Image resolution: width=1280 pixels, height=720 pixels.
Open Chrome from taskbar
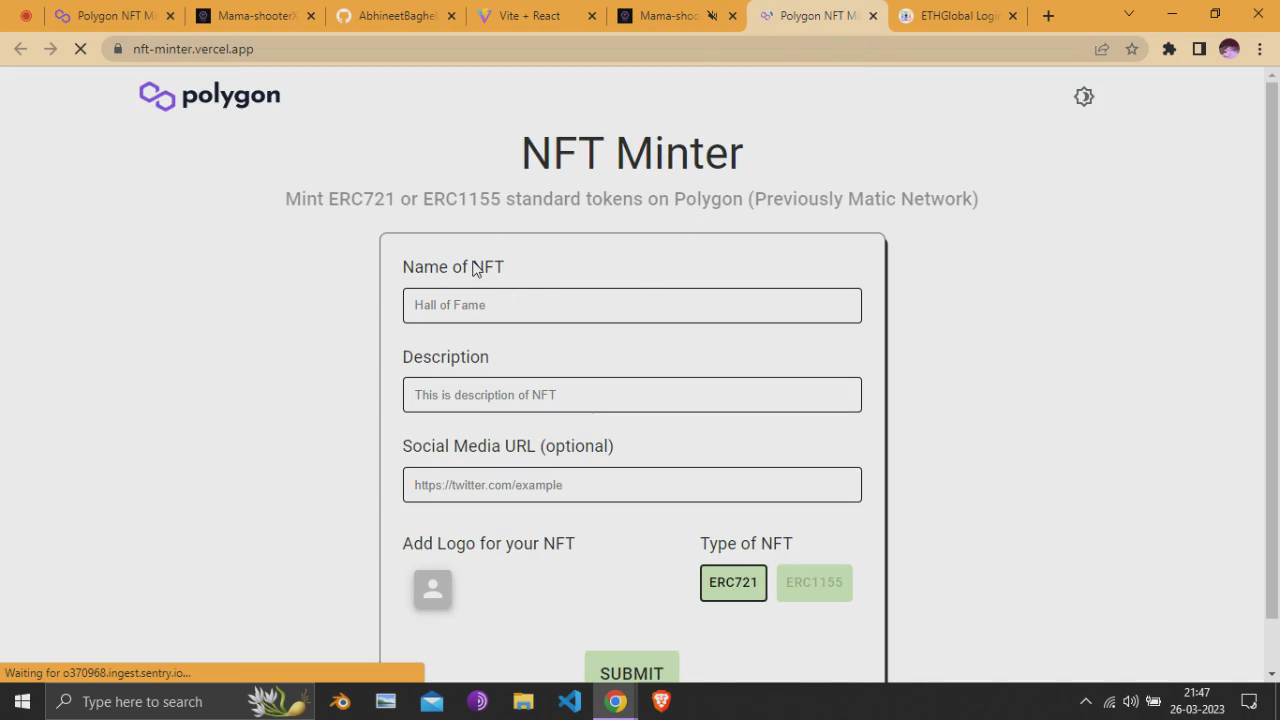615,702
